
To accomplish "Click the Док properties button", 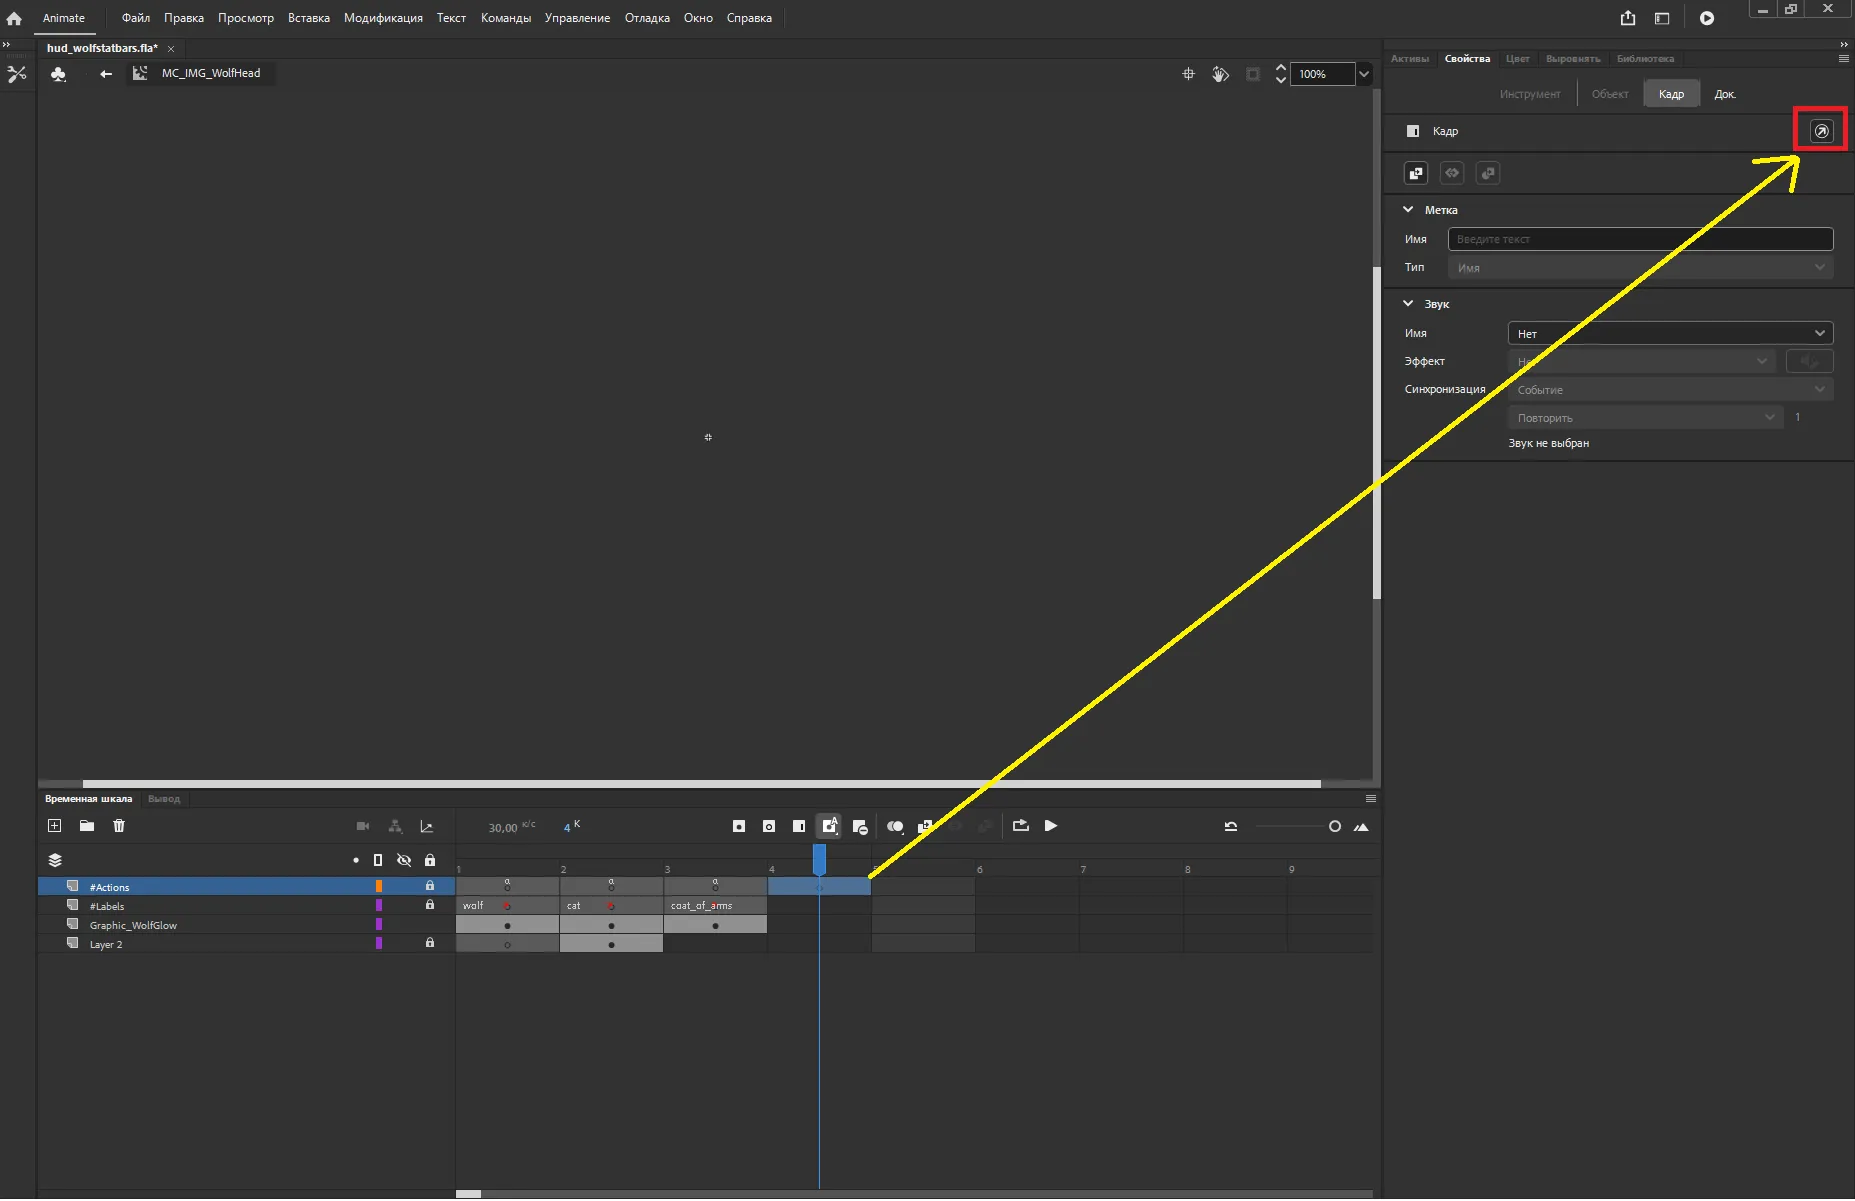I will (1724, 93).
